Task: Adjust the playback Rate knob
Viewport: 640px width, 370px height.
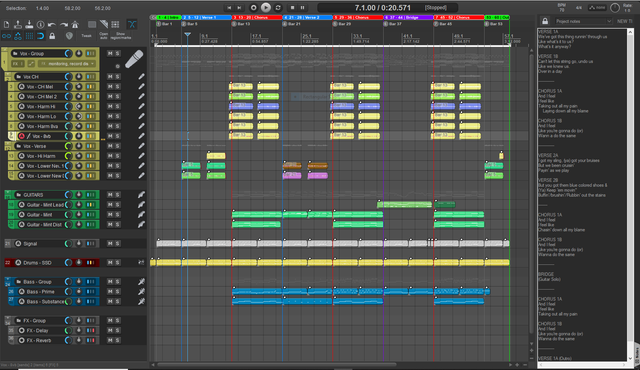Action: 615,8
